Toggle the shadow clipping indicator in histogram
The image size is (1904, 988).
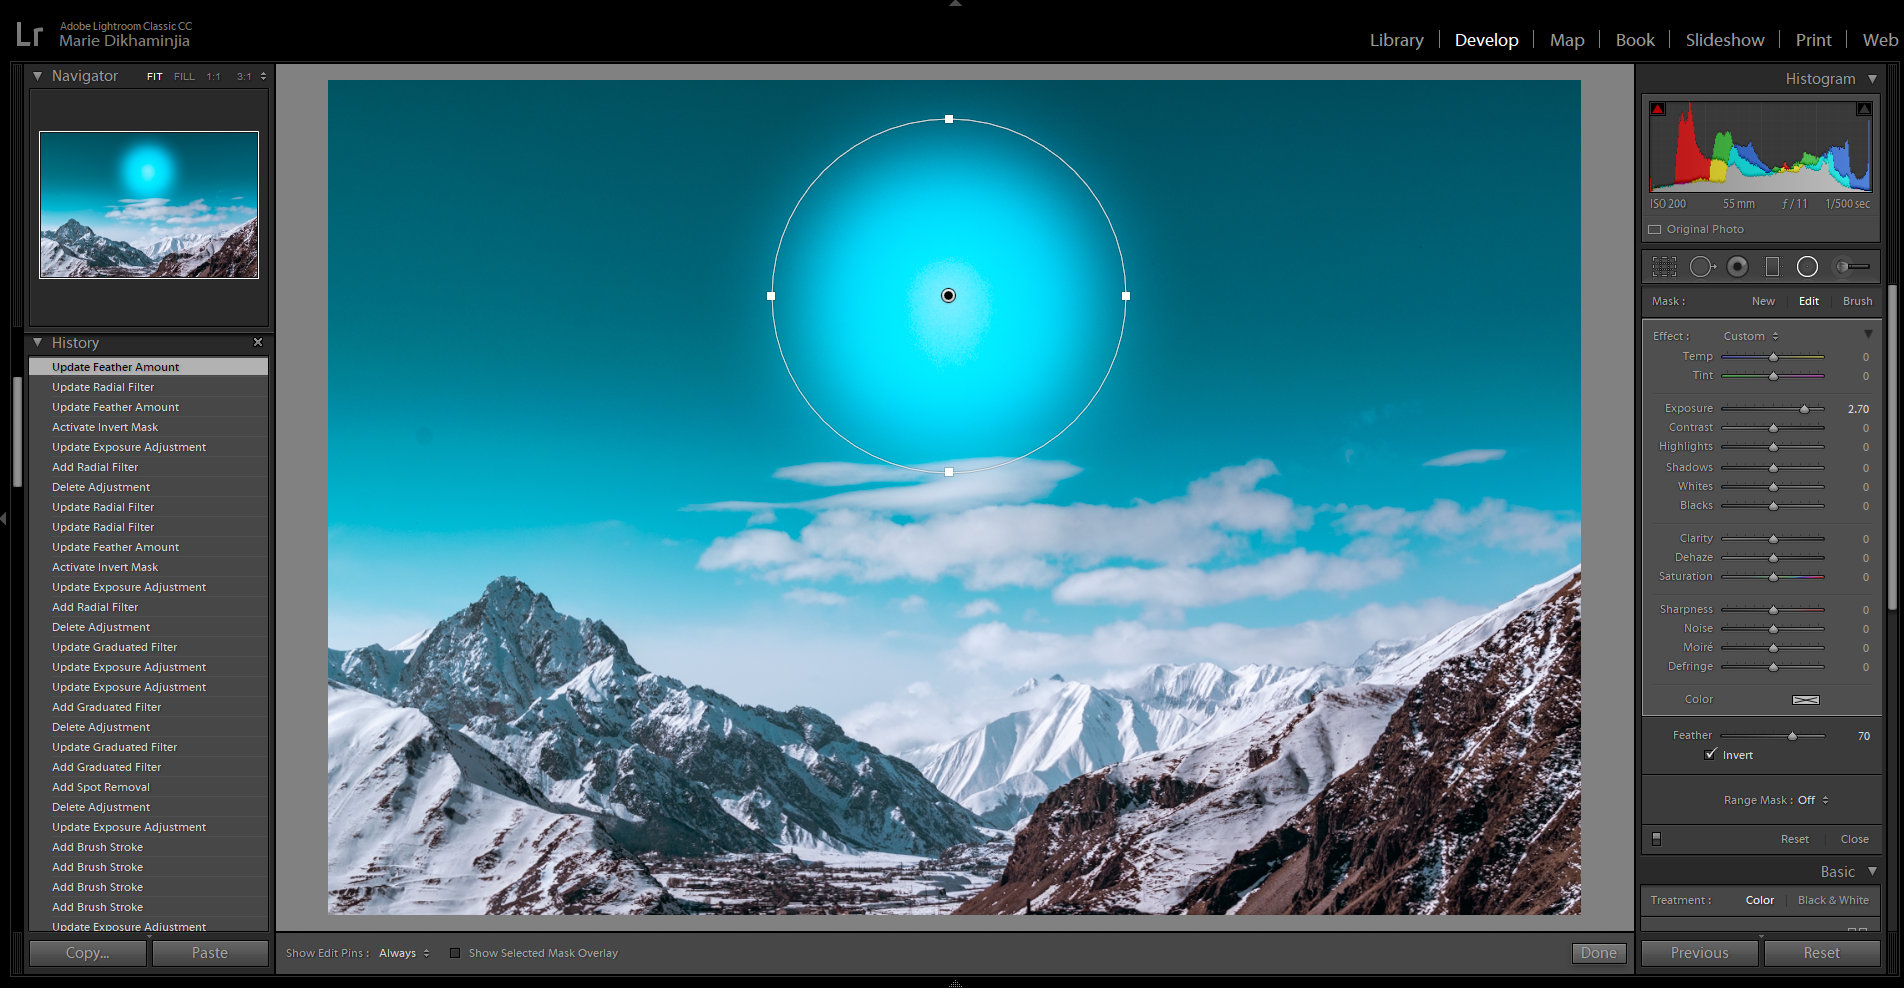point(1658,109)
